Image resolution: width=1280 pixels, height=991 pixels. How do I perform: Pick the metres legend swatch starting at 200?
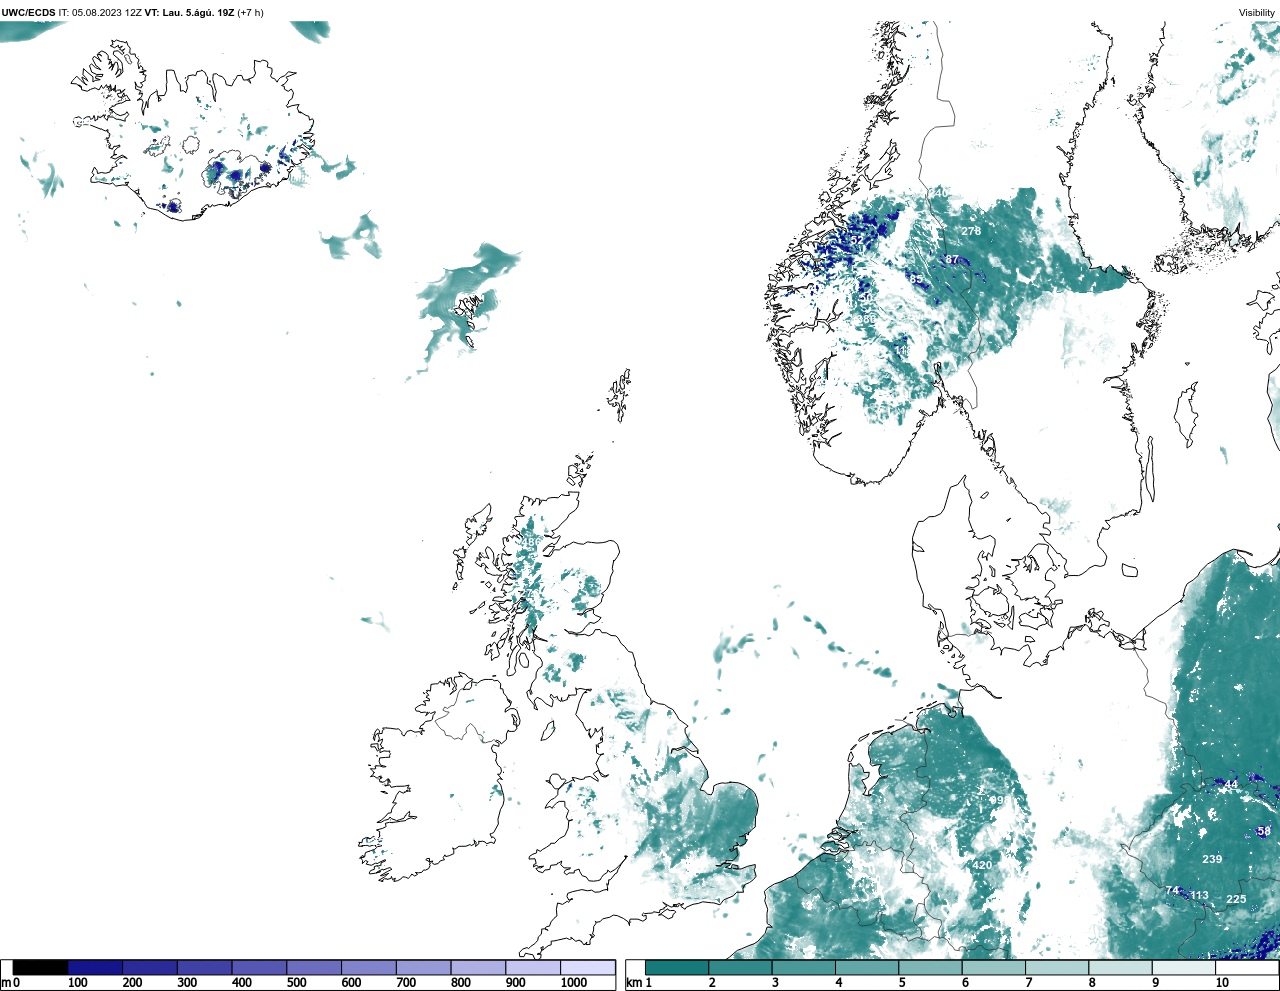[150, 967]
